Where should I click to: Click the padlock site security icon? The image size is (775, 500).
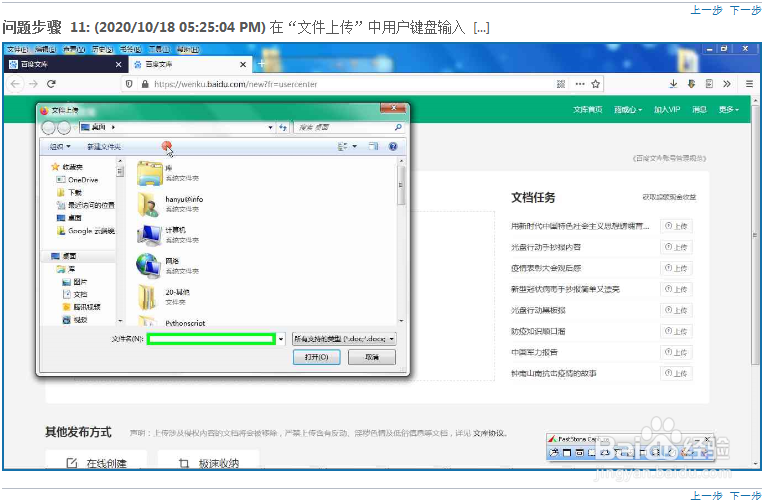pos(145,84)
